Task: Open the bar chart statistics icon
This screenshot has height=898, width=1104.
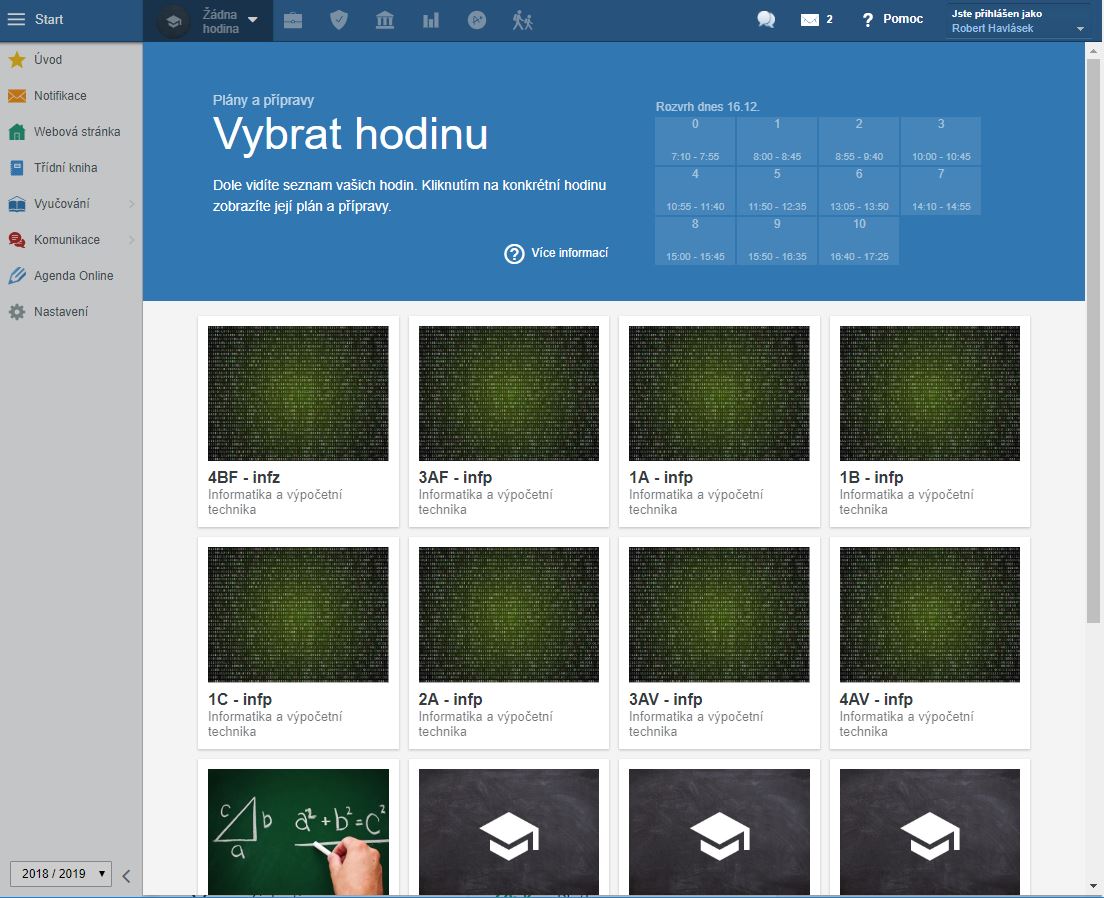Action: [x=431, y=20]
